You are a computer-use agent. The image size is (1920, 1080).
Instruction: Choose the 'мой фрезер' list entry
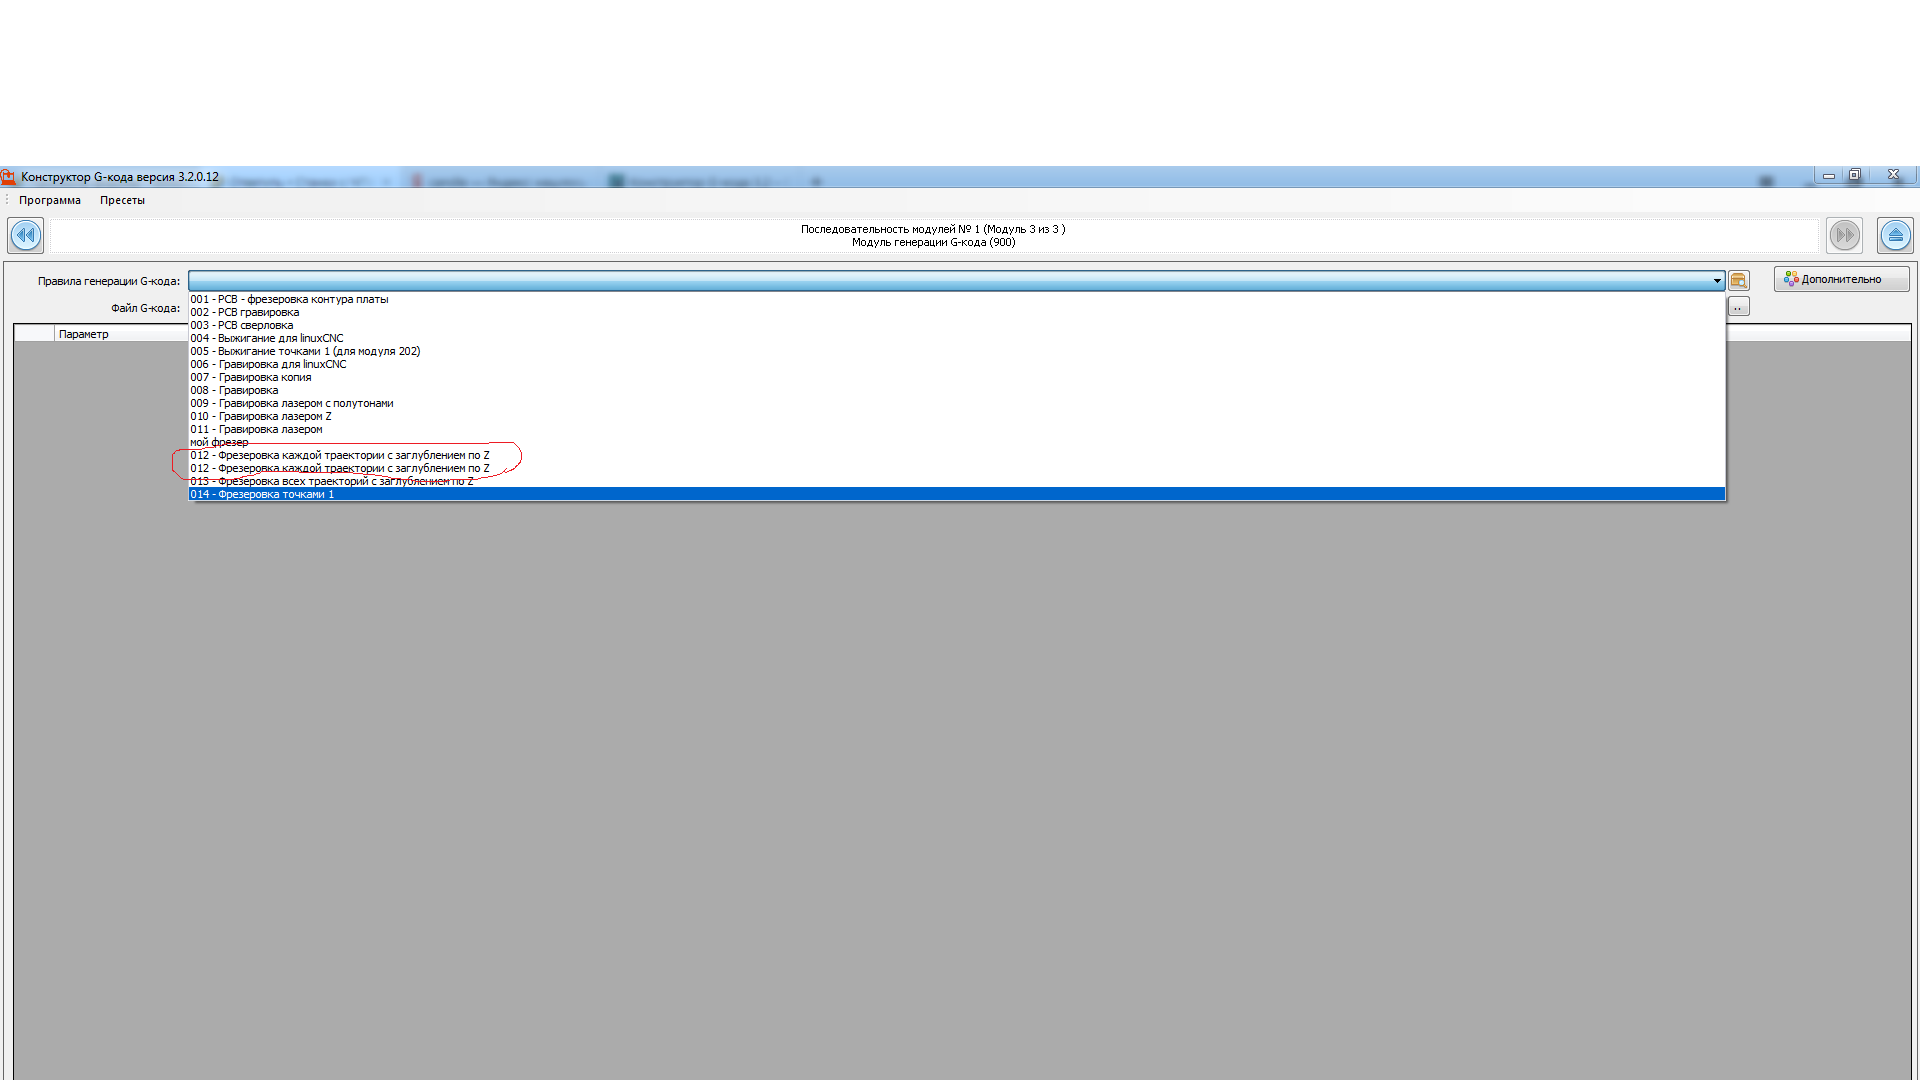pos(219,442)
